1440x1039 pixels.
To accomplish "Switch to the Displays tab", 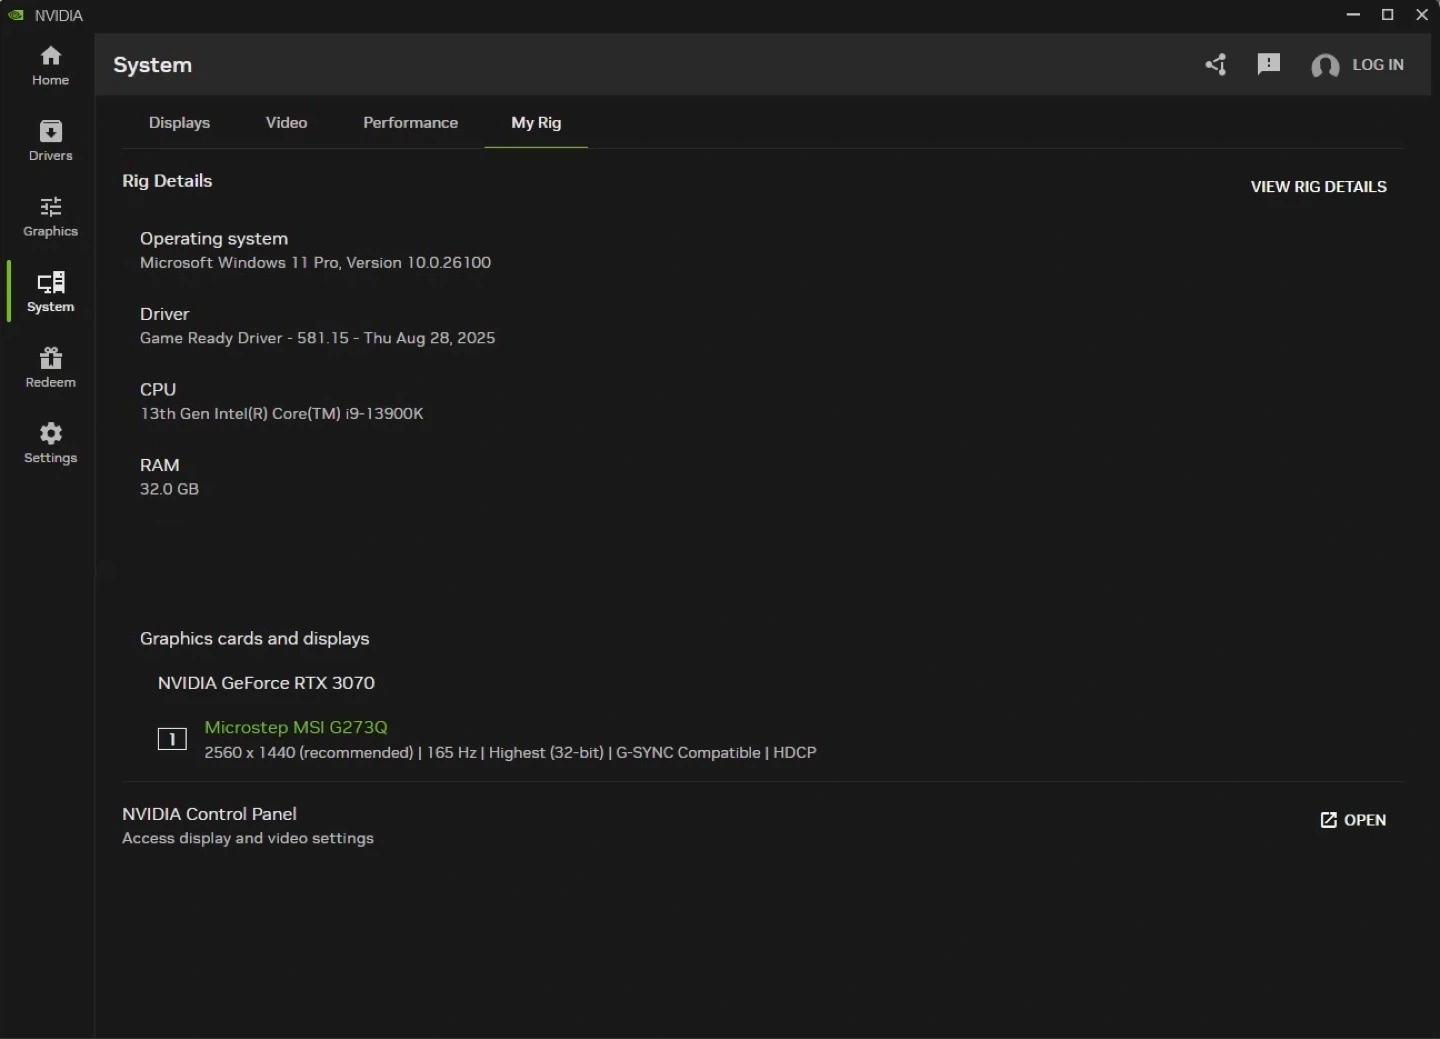I will point(179,123).
